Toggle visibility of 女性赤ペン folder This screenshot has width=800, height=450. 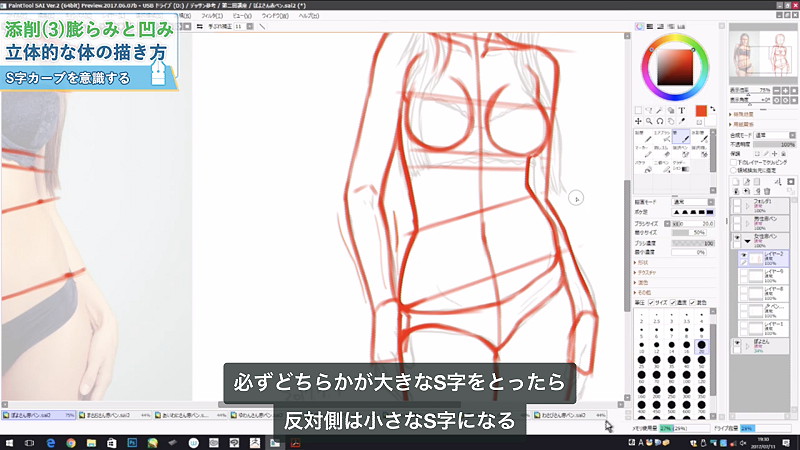737,238
